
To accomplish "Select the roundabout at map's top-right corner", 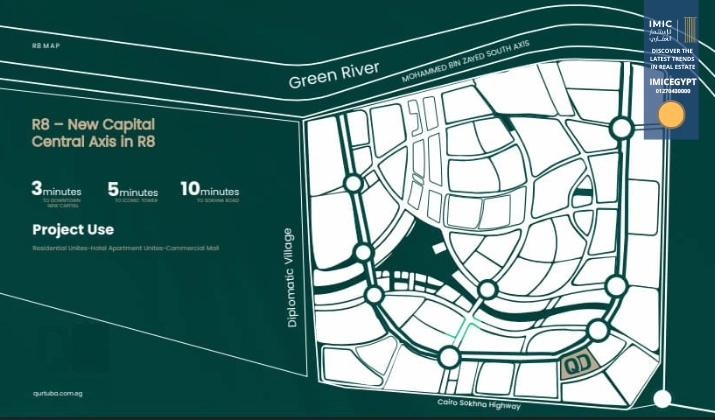I will [x=621, y=128].
